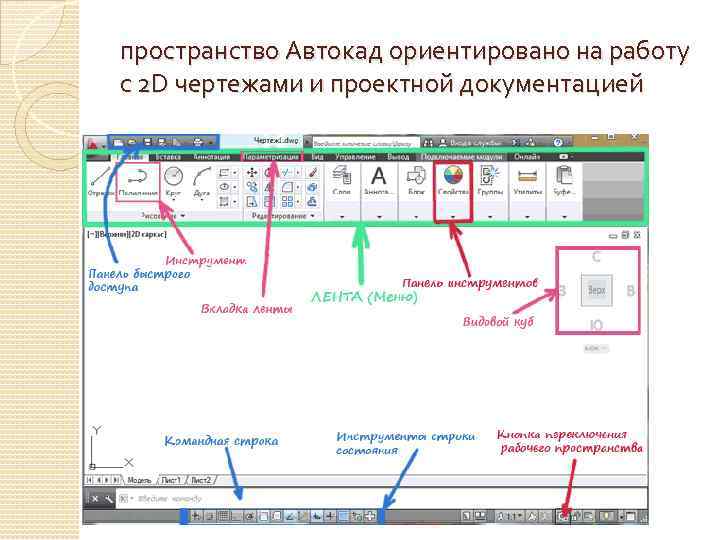Toggle workspace switching gear button

pos(563,517)
